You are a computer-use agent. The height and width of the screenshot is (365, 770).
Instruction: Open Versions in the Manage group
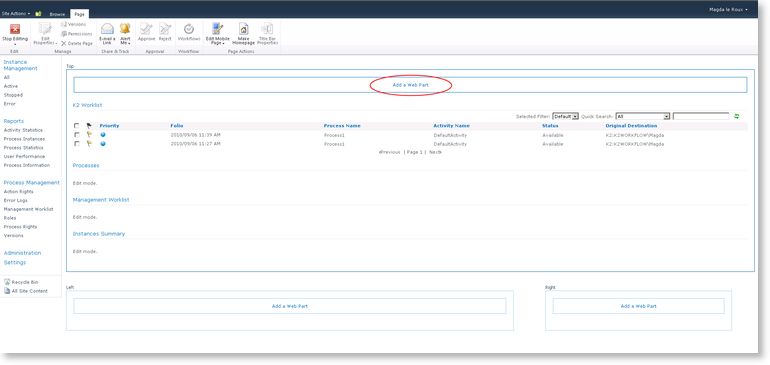click(x=73, y=24)
